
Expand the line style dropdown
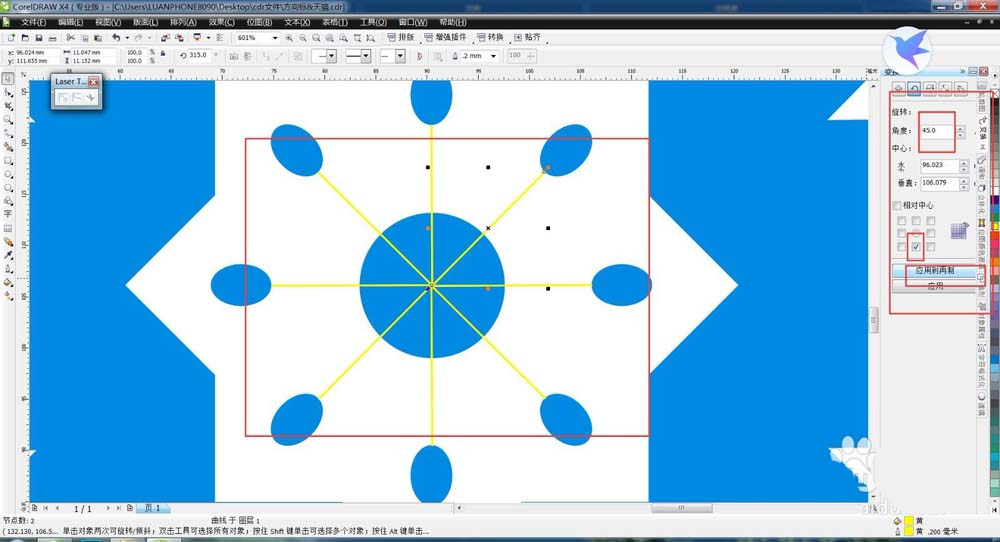click(x=366, y=56)
